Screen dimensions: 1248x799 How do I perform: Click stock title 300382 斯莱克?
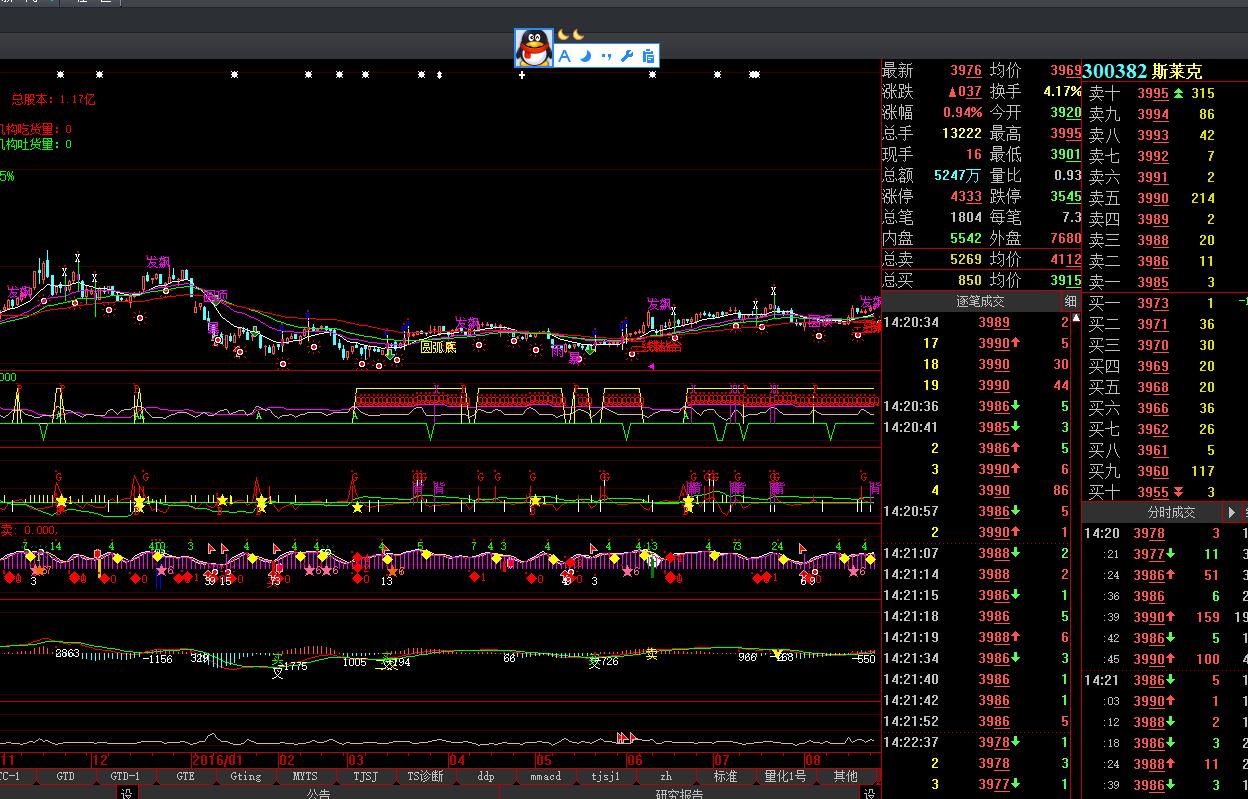[x=1142, y=71]
